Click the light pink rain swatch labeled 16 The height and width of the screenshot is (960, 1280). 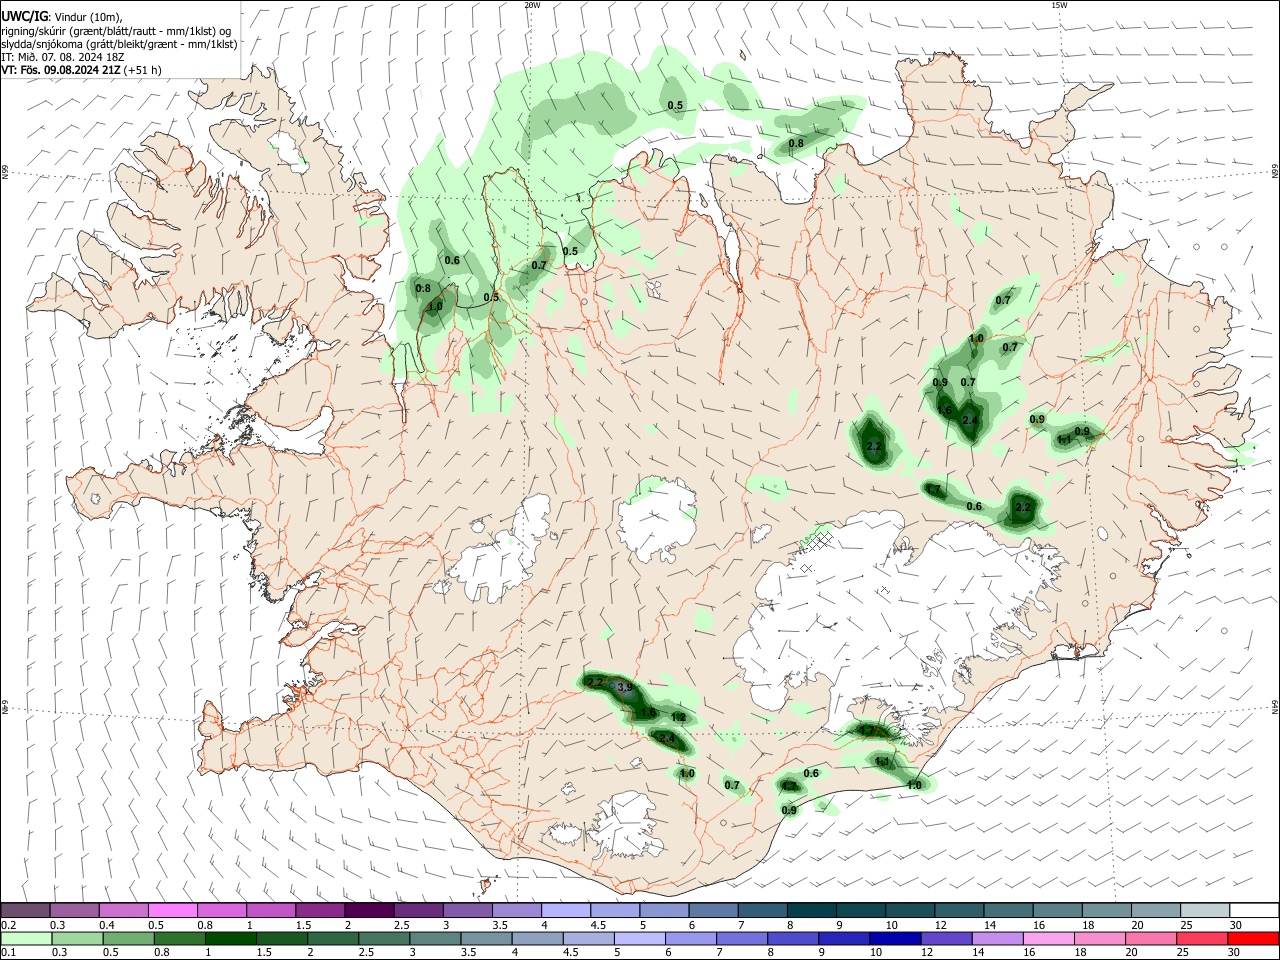coord(1047,938)
